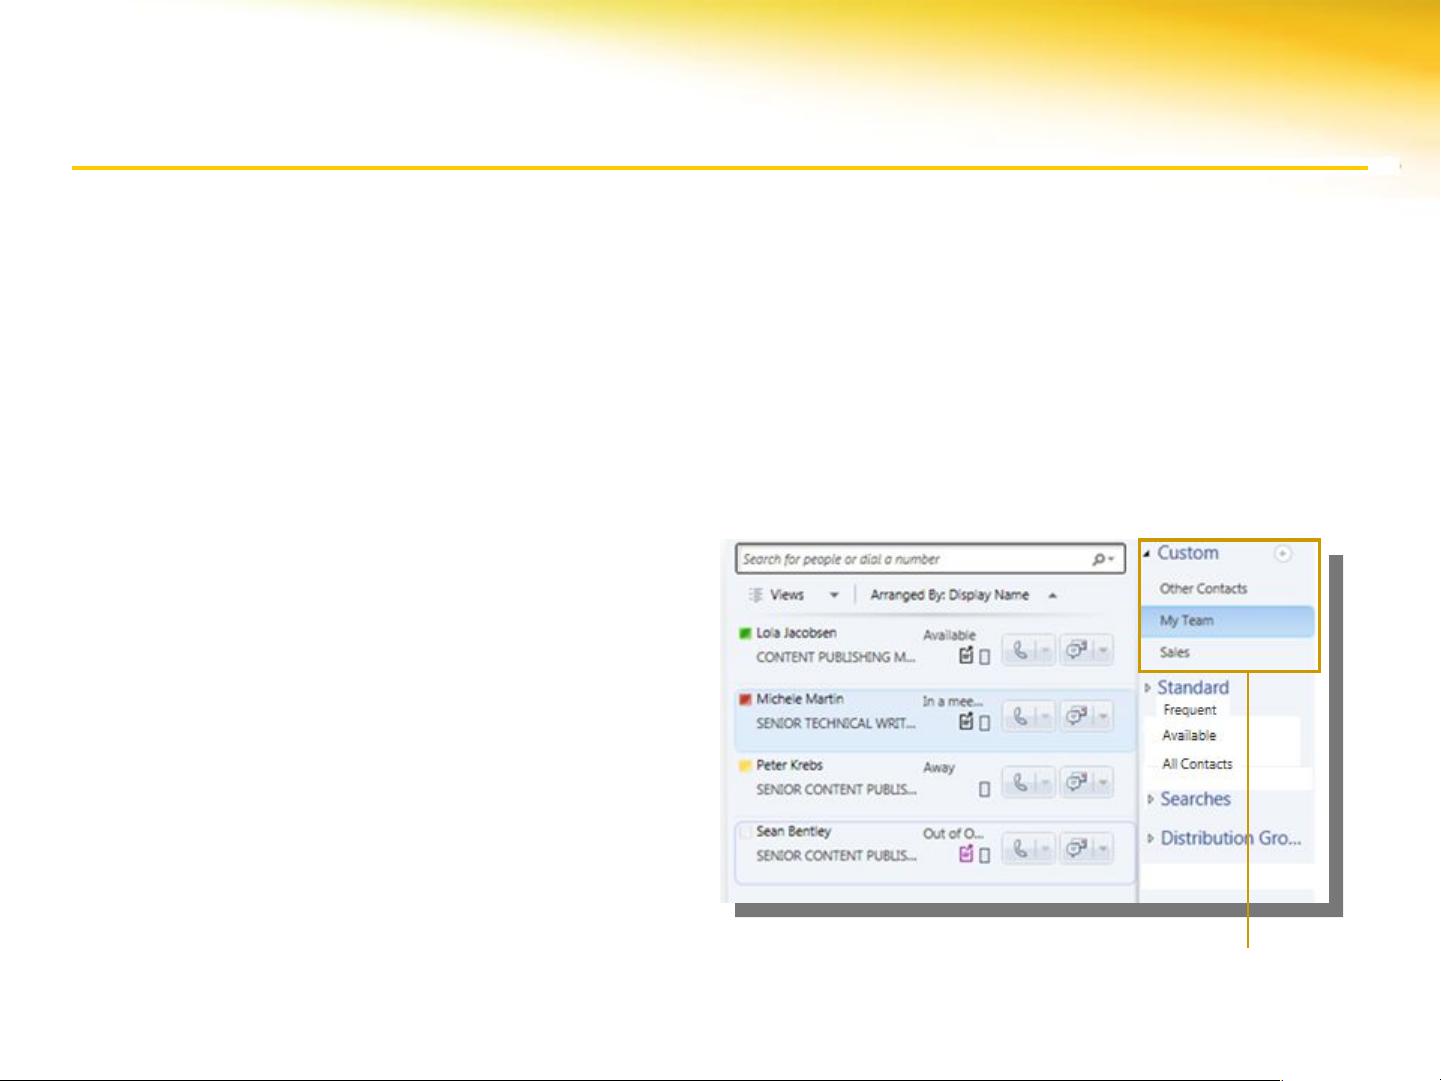Select the Available view under Standard
This screenshot has height=1081, width=1441.
point(1189,735)
